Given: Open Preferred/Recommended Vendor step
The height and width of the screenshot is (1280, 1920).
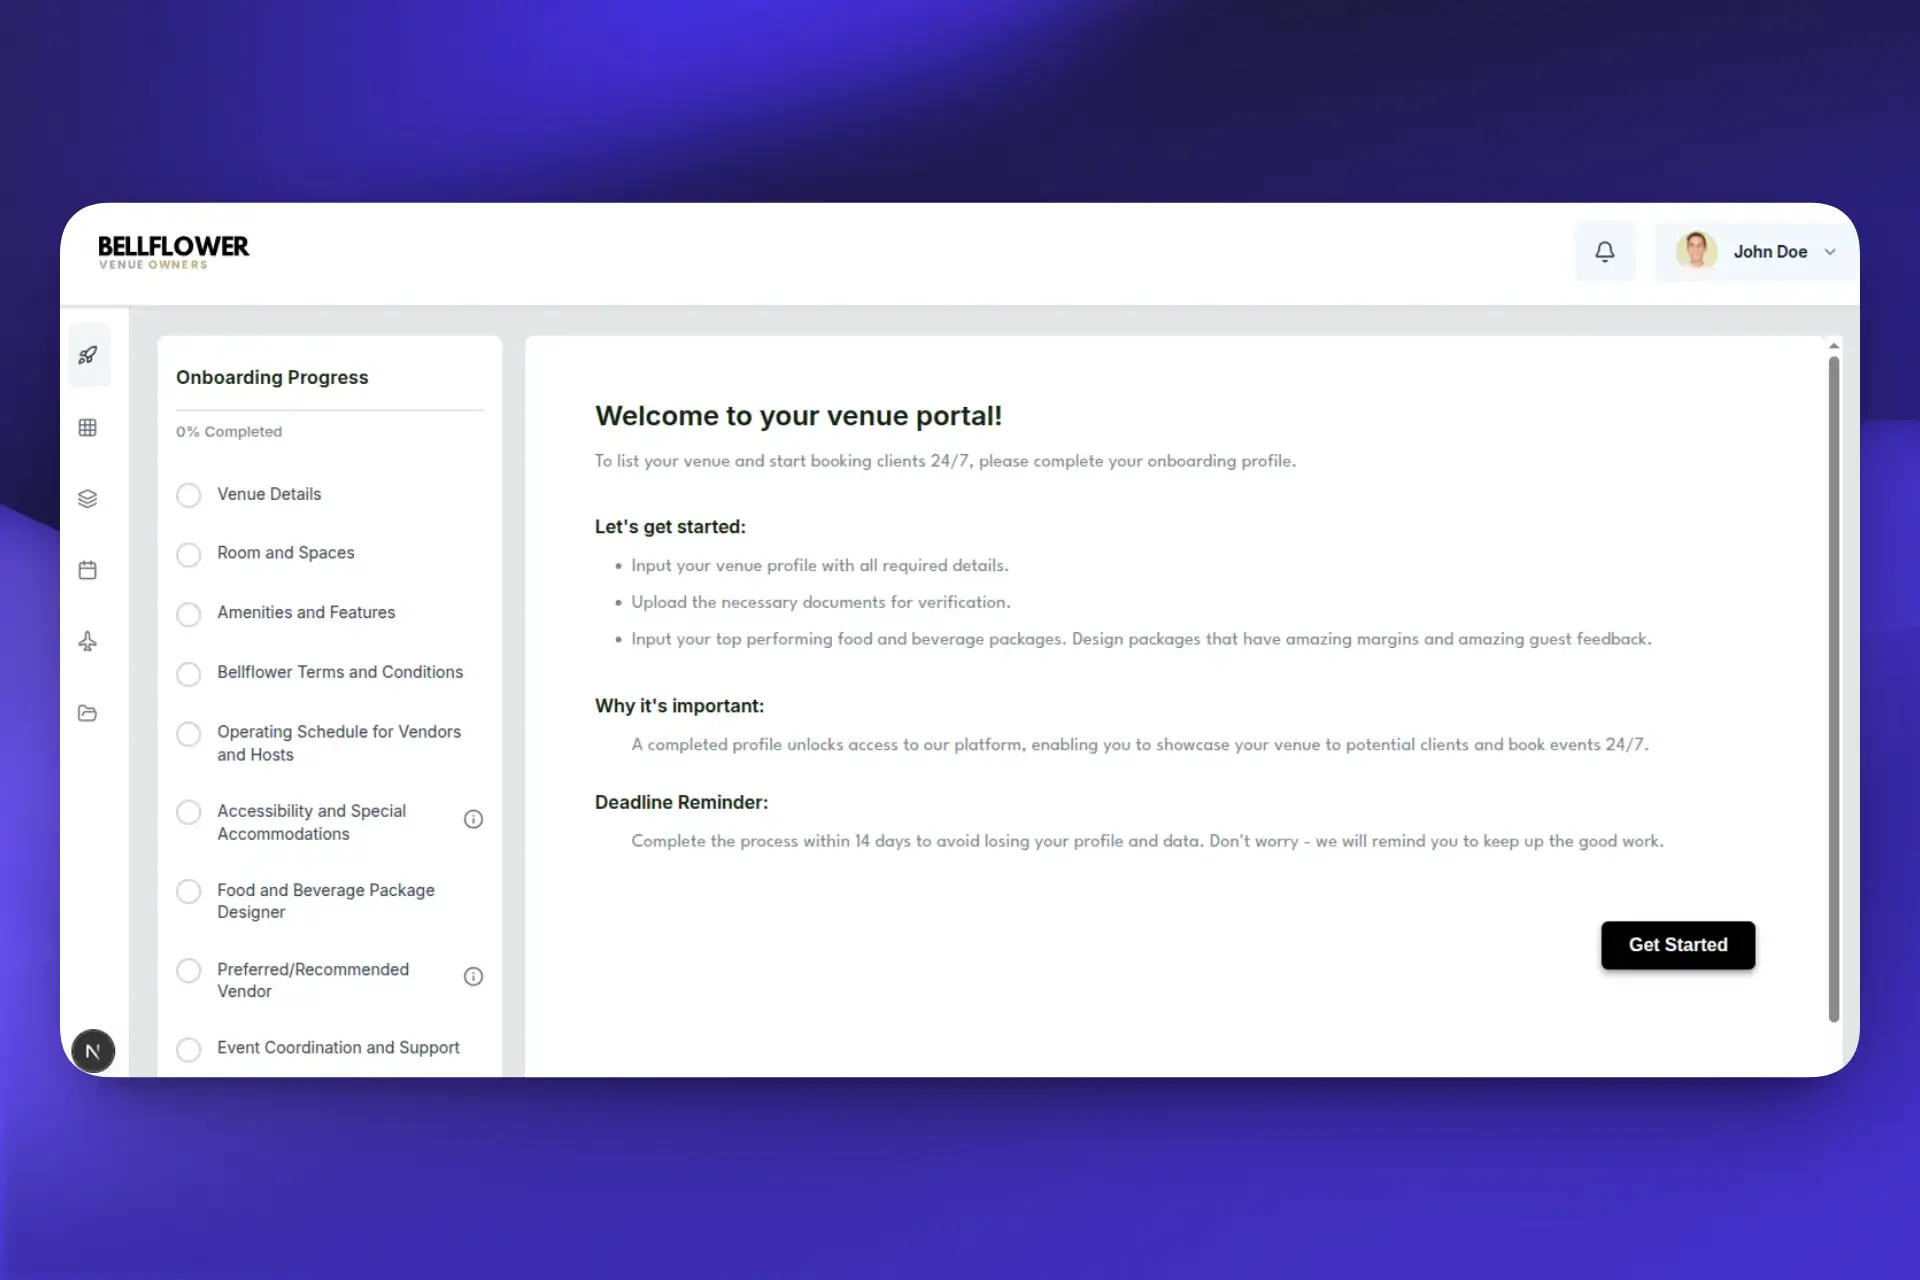Looking at the screenshot, I should (x=313, y=980).
